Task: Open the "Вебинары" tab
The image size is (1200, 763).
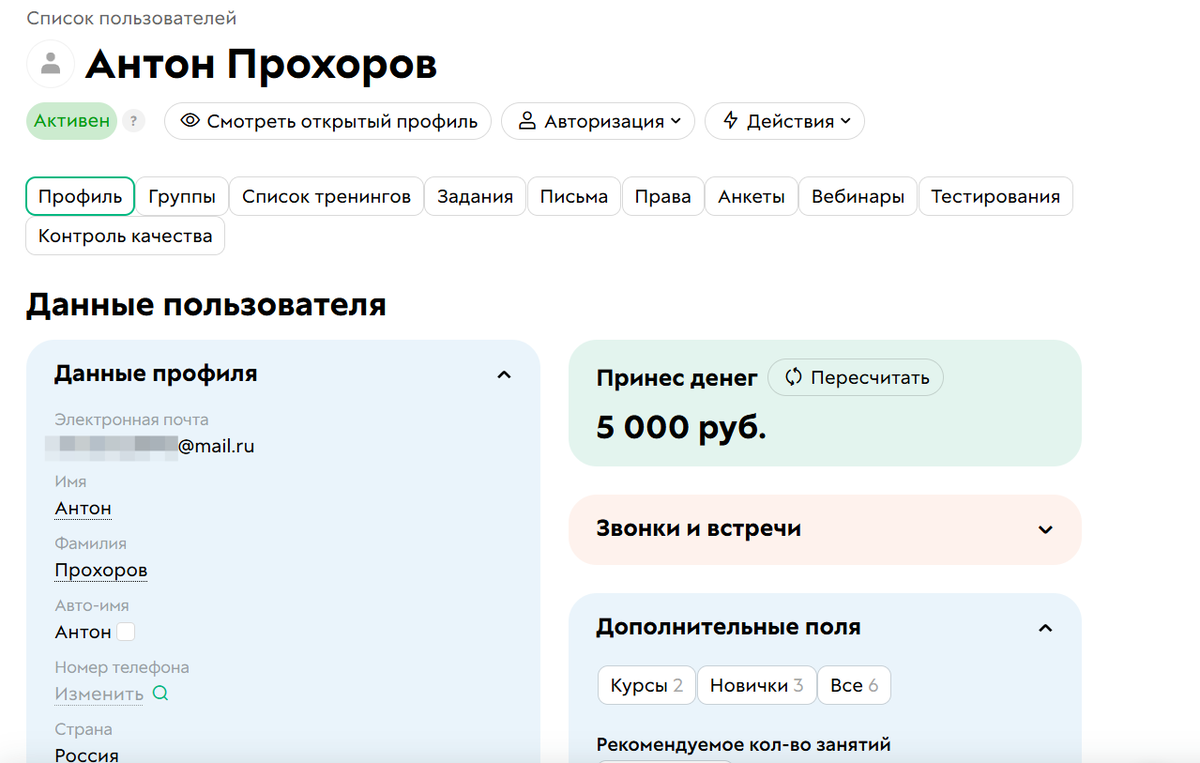Action: point(857,196)
